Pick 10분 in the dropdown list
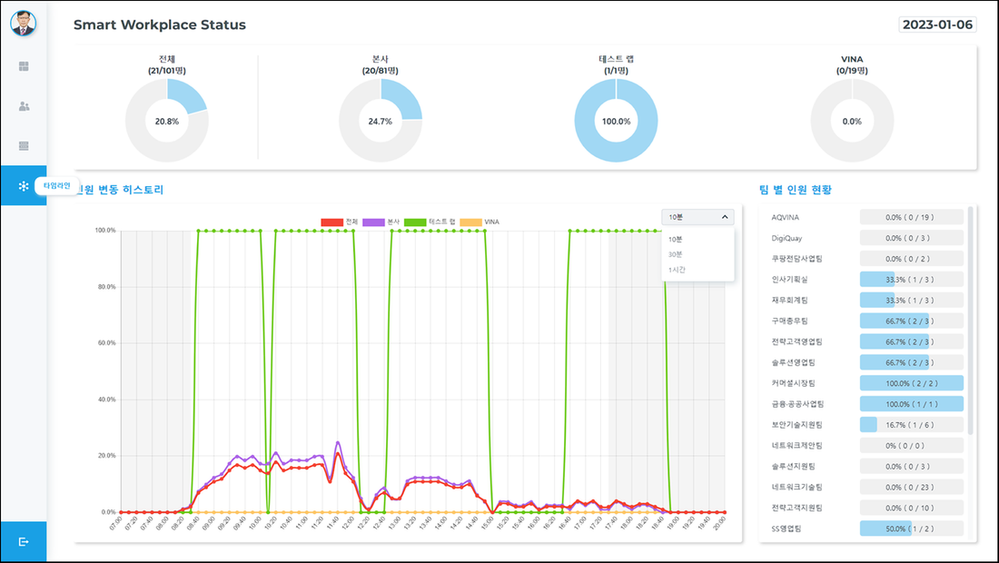This screenshot has width=999, height=563. (x=676, y=240)
